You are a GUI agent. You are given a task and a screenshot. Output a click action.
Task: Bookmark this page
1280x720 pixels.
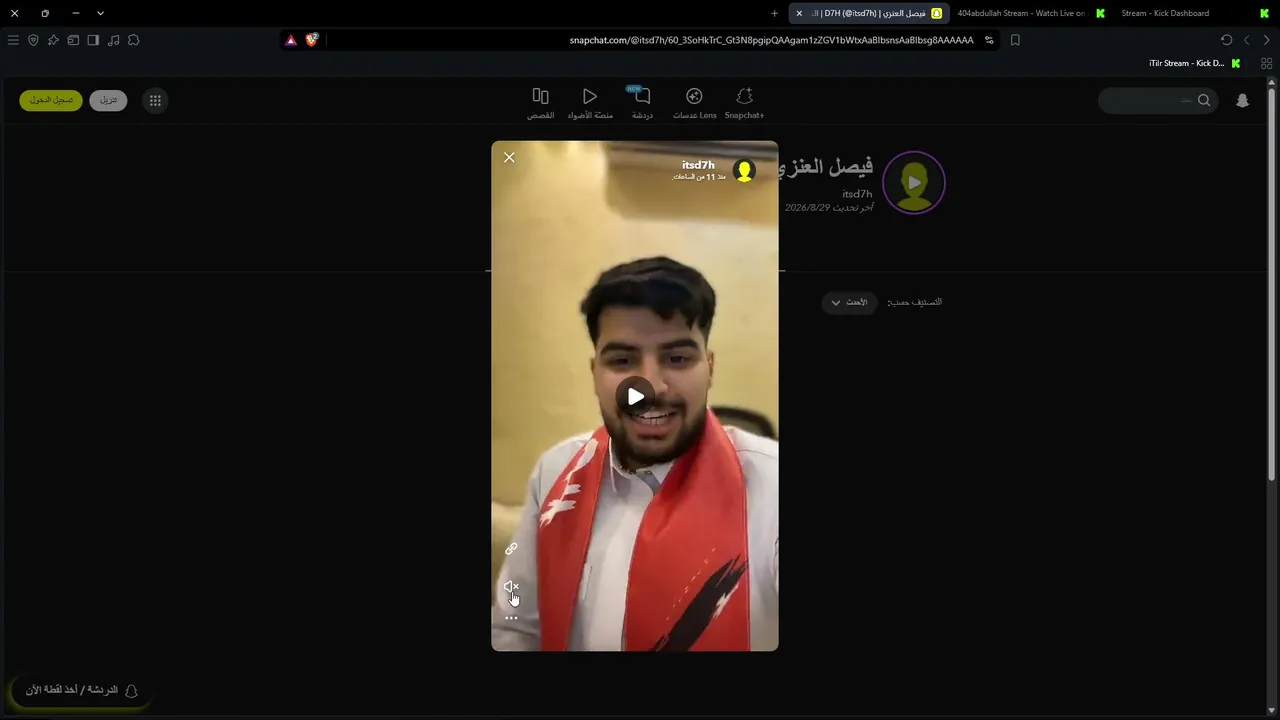click(1015, 40)
